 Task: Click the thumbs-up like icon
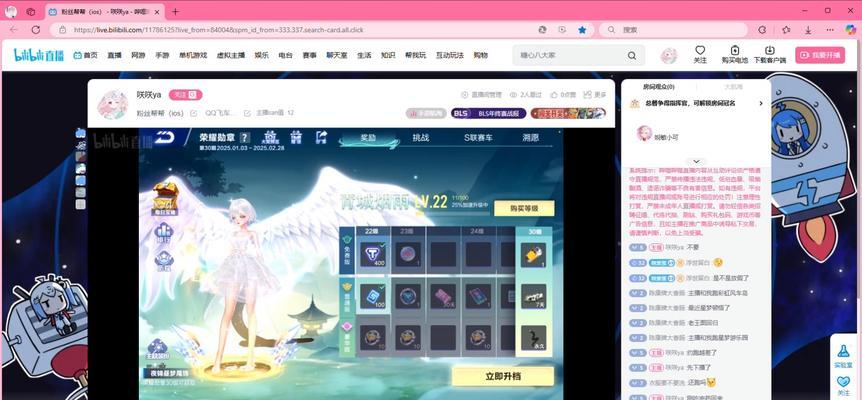pos(555,95)
